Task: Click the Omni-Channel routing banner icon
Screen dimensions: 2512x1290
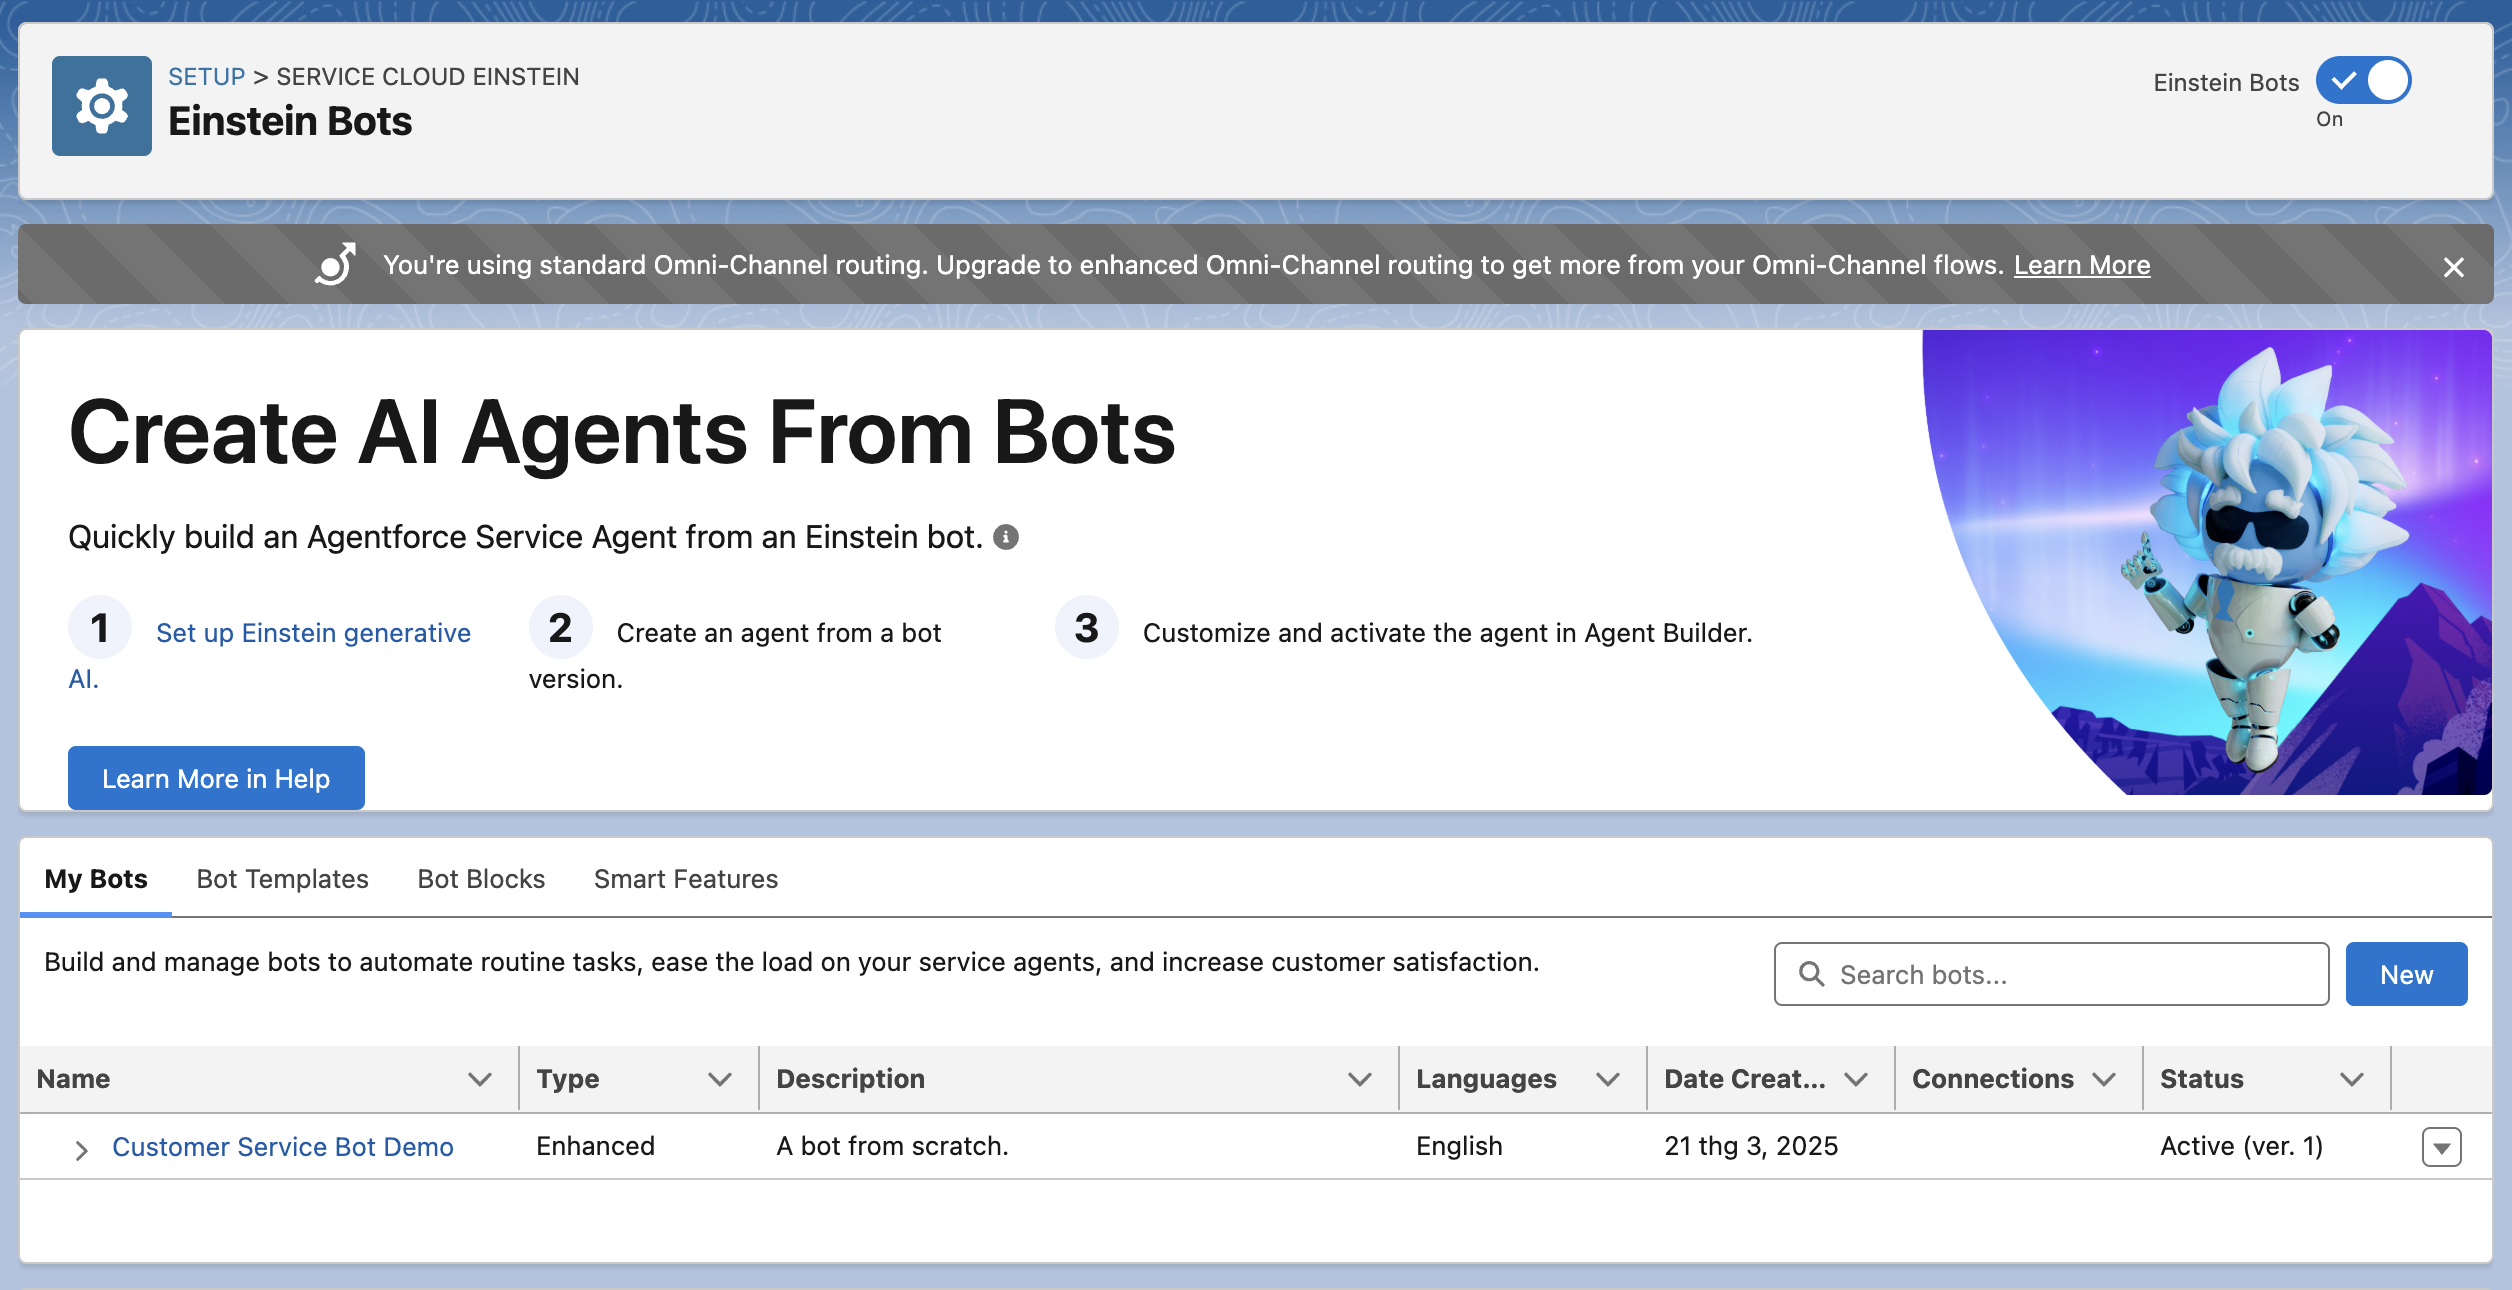Action: pos(336,265)
